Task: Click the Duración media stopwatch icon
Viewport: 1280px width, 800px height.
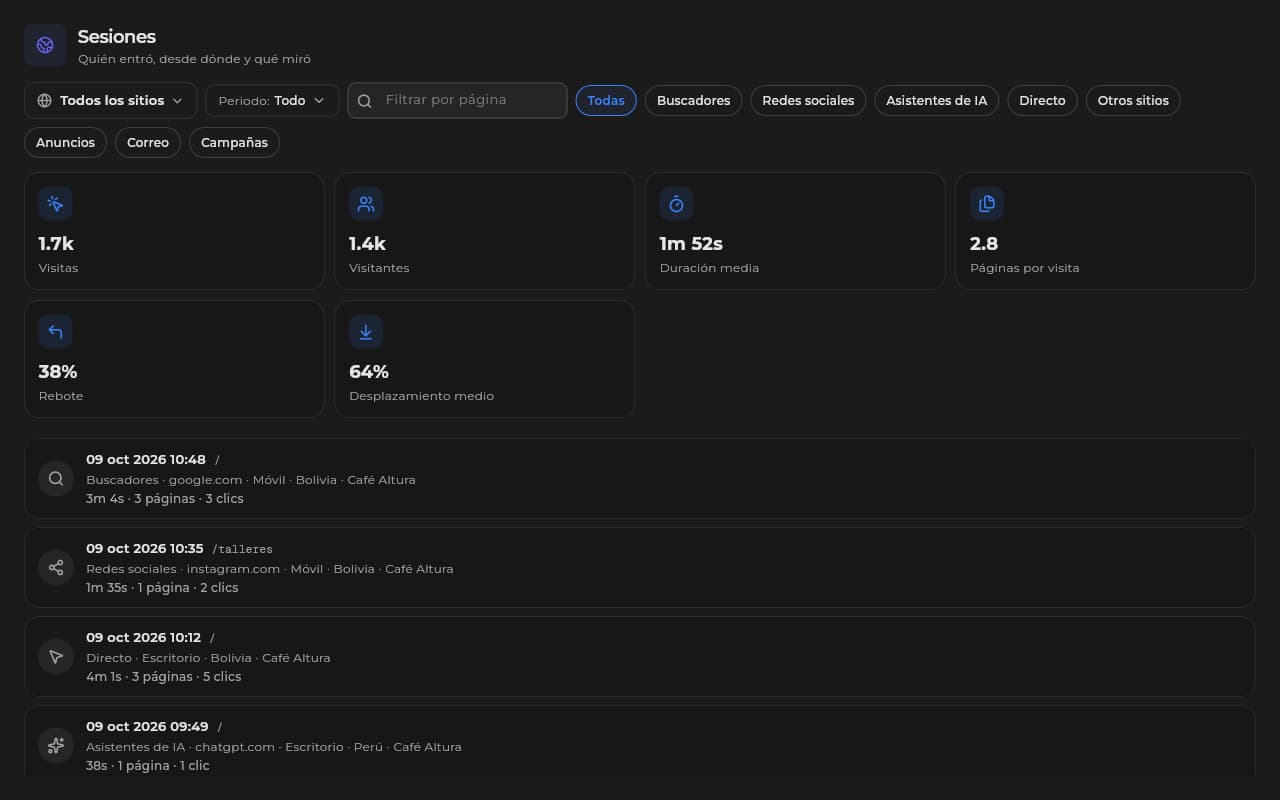Action: coord(676,204)
